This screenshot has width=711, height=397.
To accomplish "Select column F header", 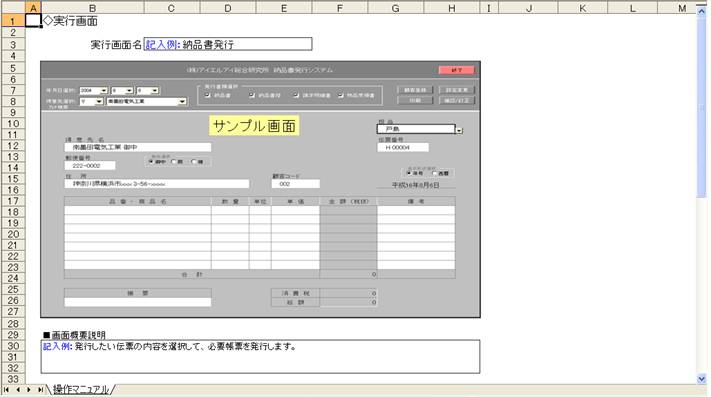I will (340, 8).
